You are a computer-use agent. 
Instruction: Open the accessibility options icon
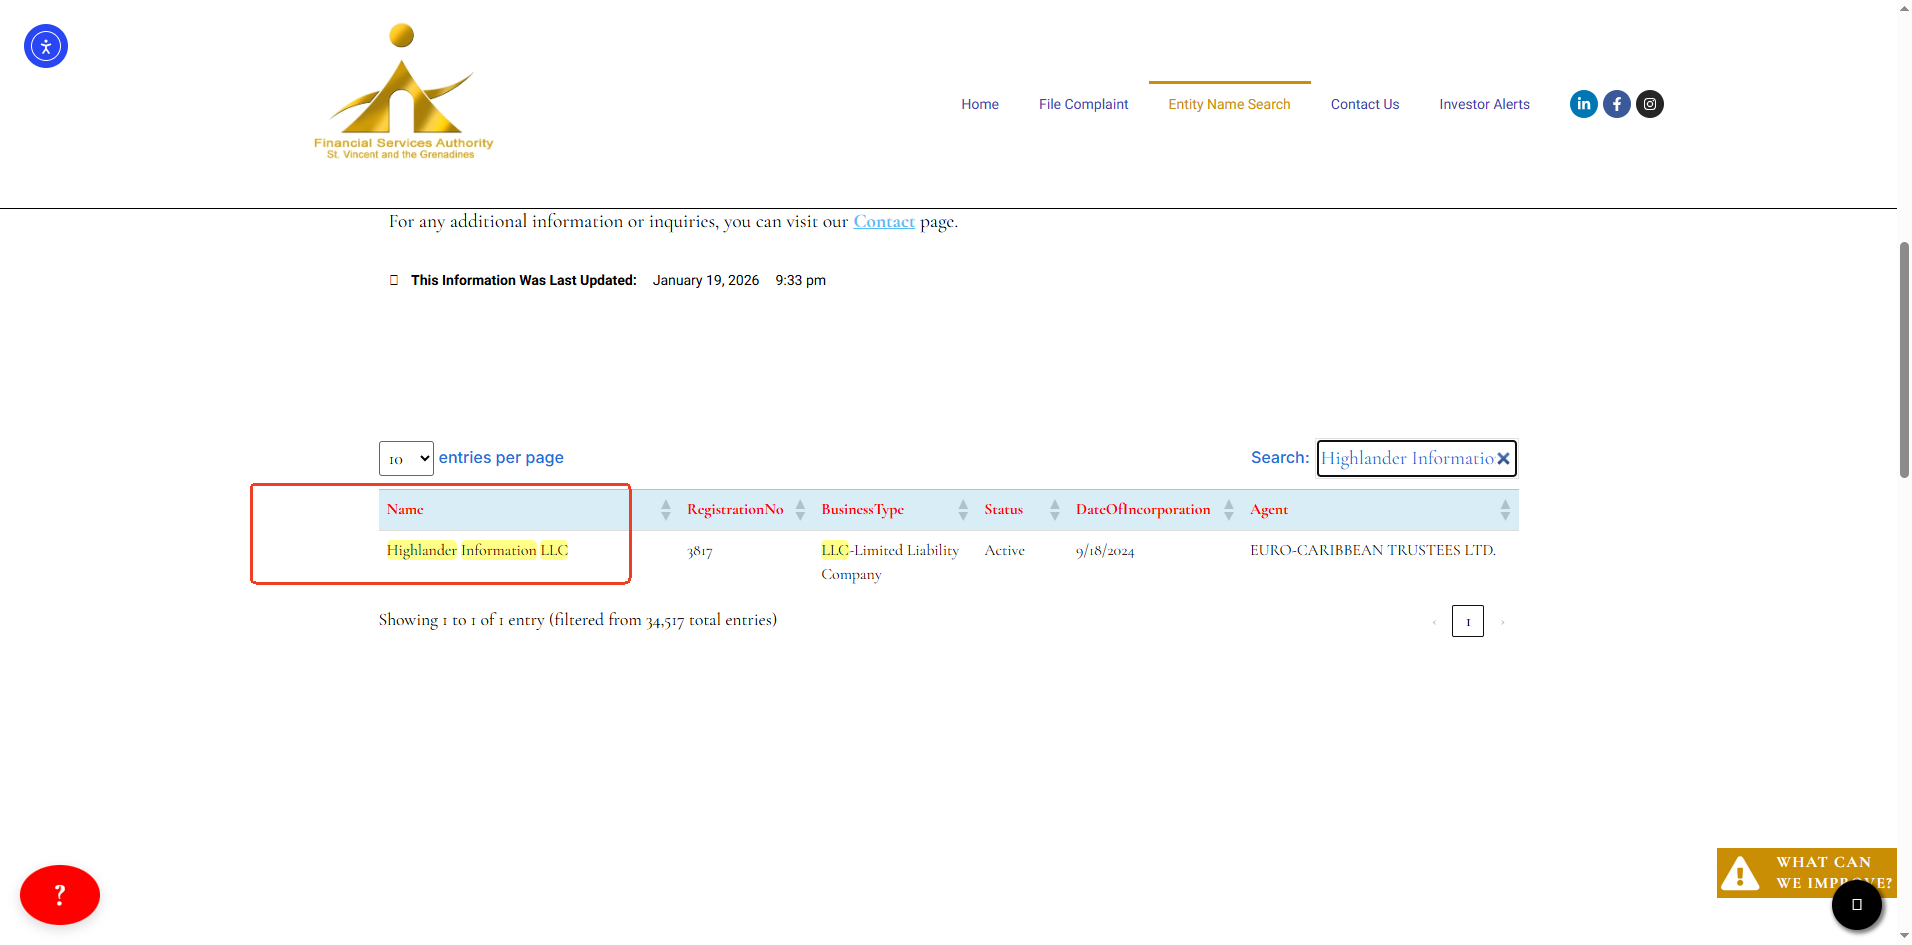46,46
